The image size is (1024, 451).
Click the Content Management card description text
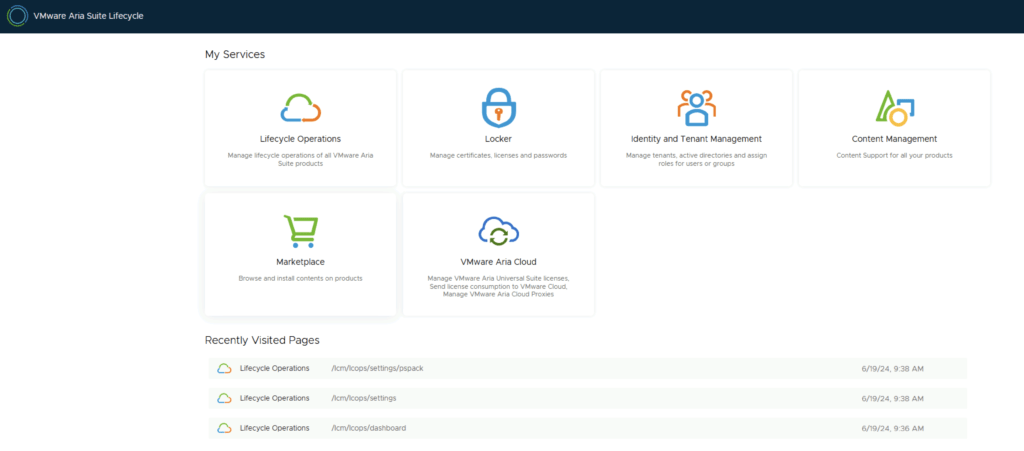(x=894, y=156)
